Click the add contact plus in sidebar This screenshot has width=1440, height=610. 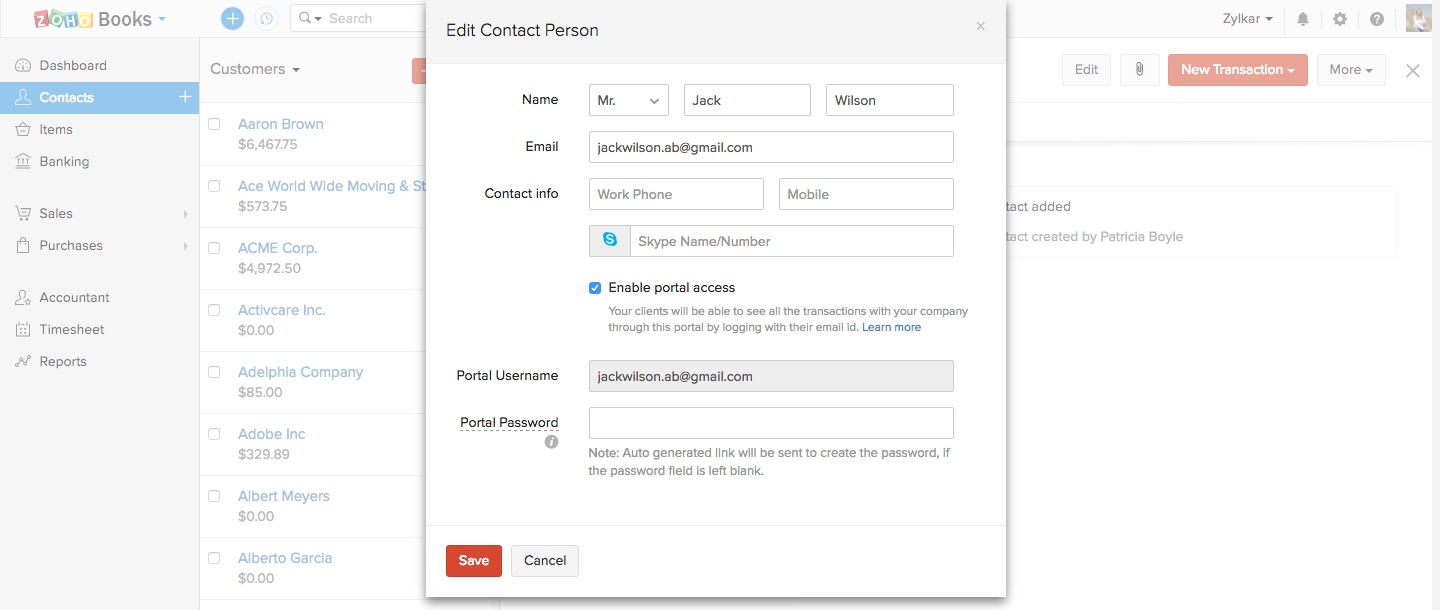[x=184, y=97]
